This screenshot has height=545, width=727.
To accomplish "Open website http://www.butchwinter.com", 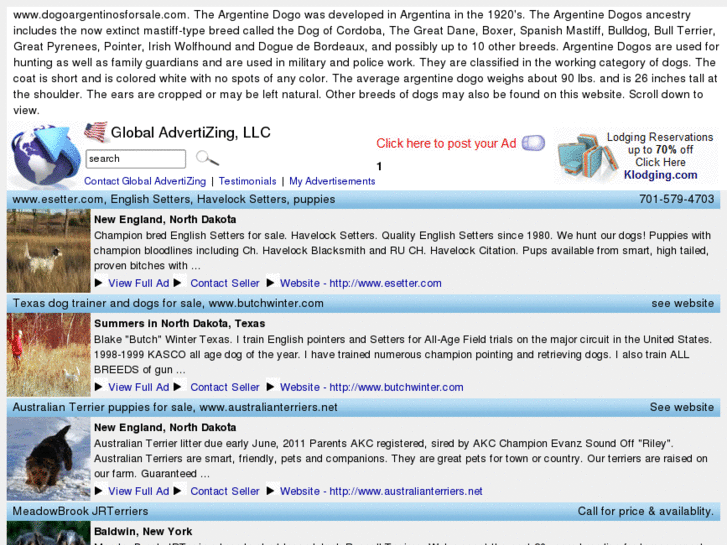I will pos(372,387).
